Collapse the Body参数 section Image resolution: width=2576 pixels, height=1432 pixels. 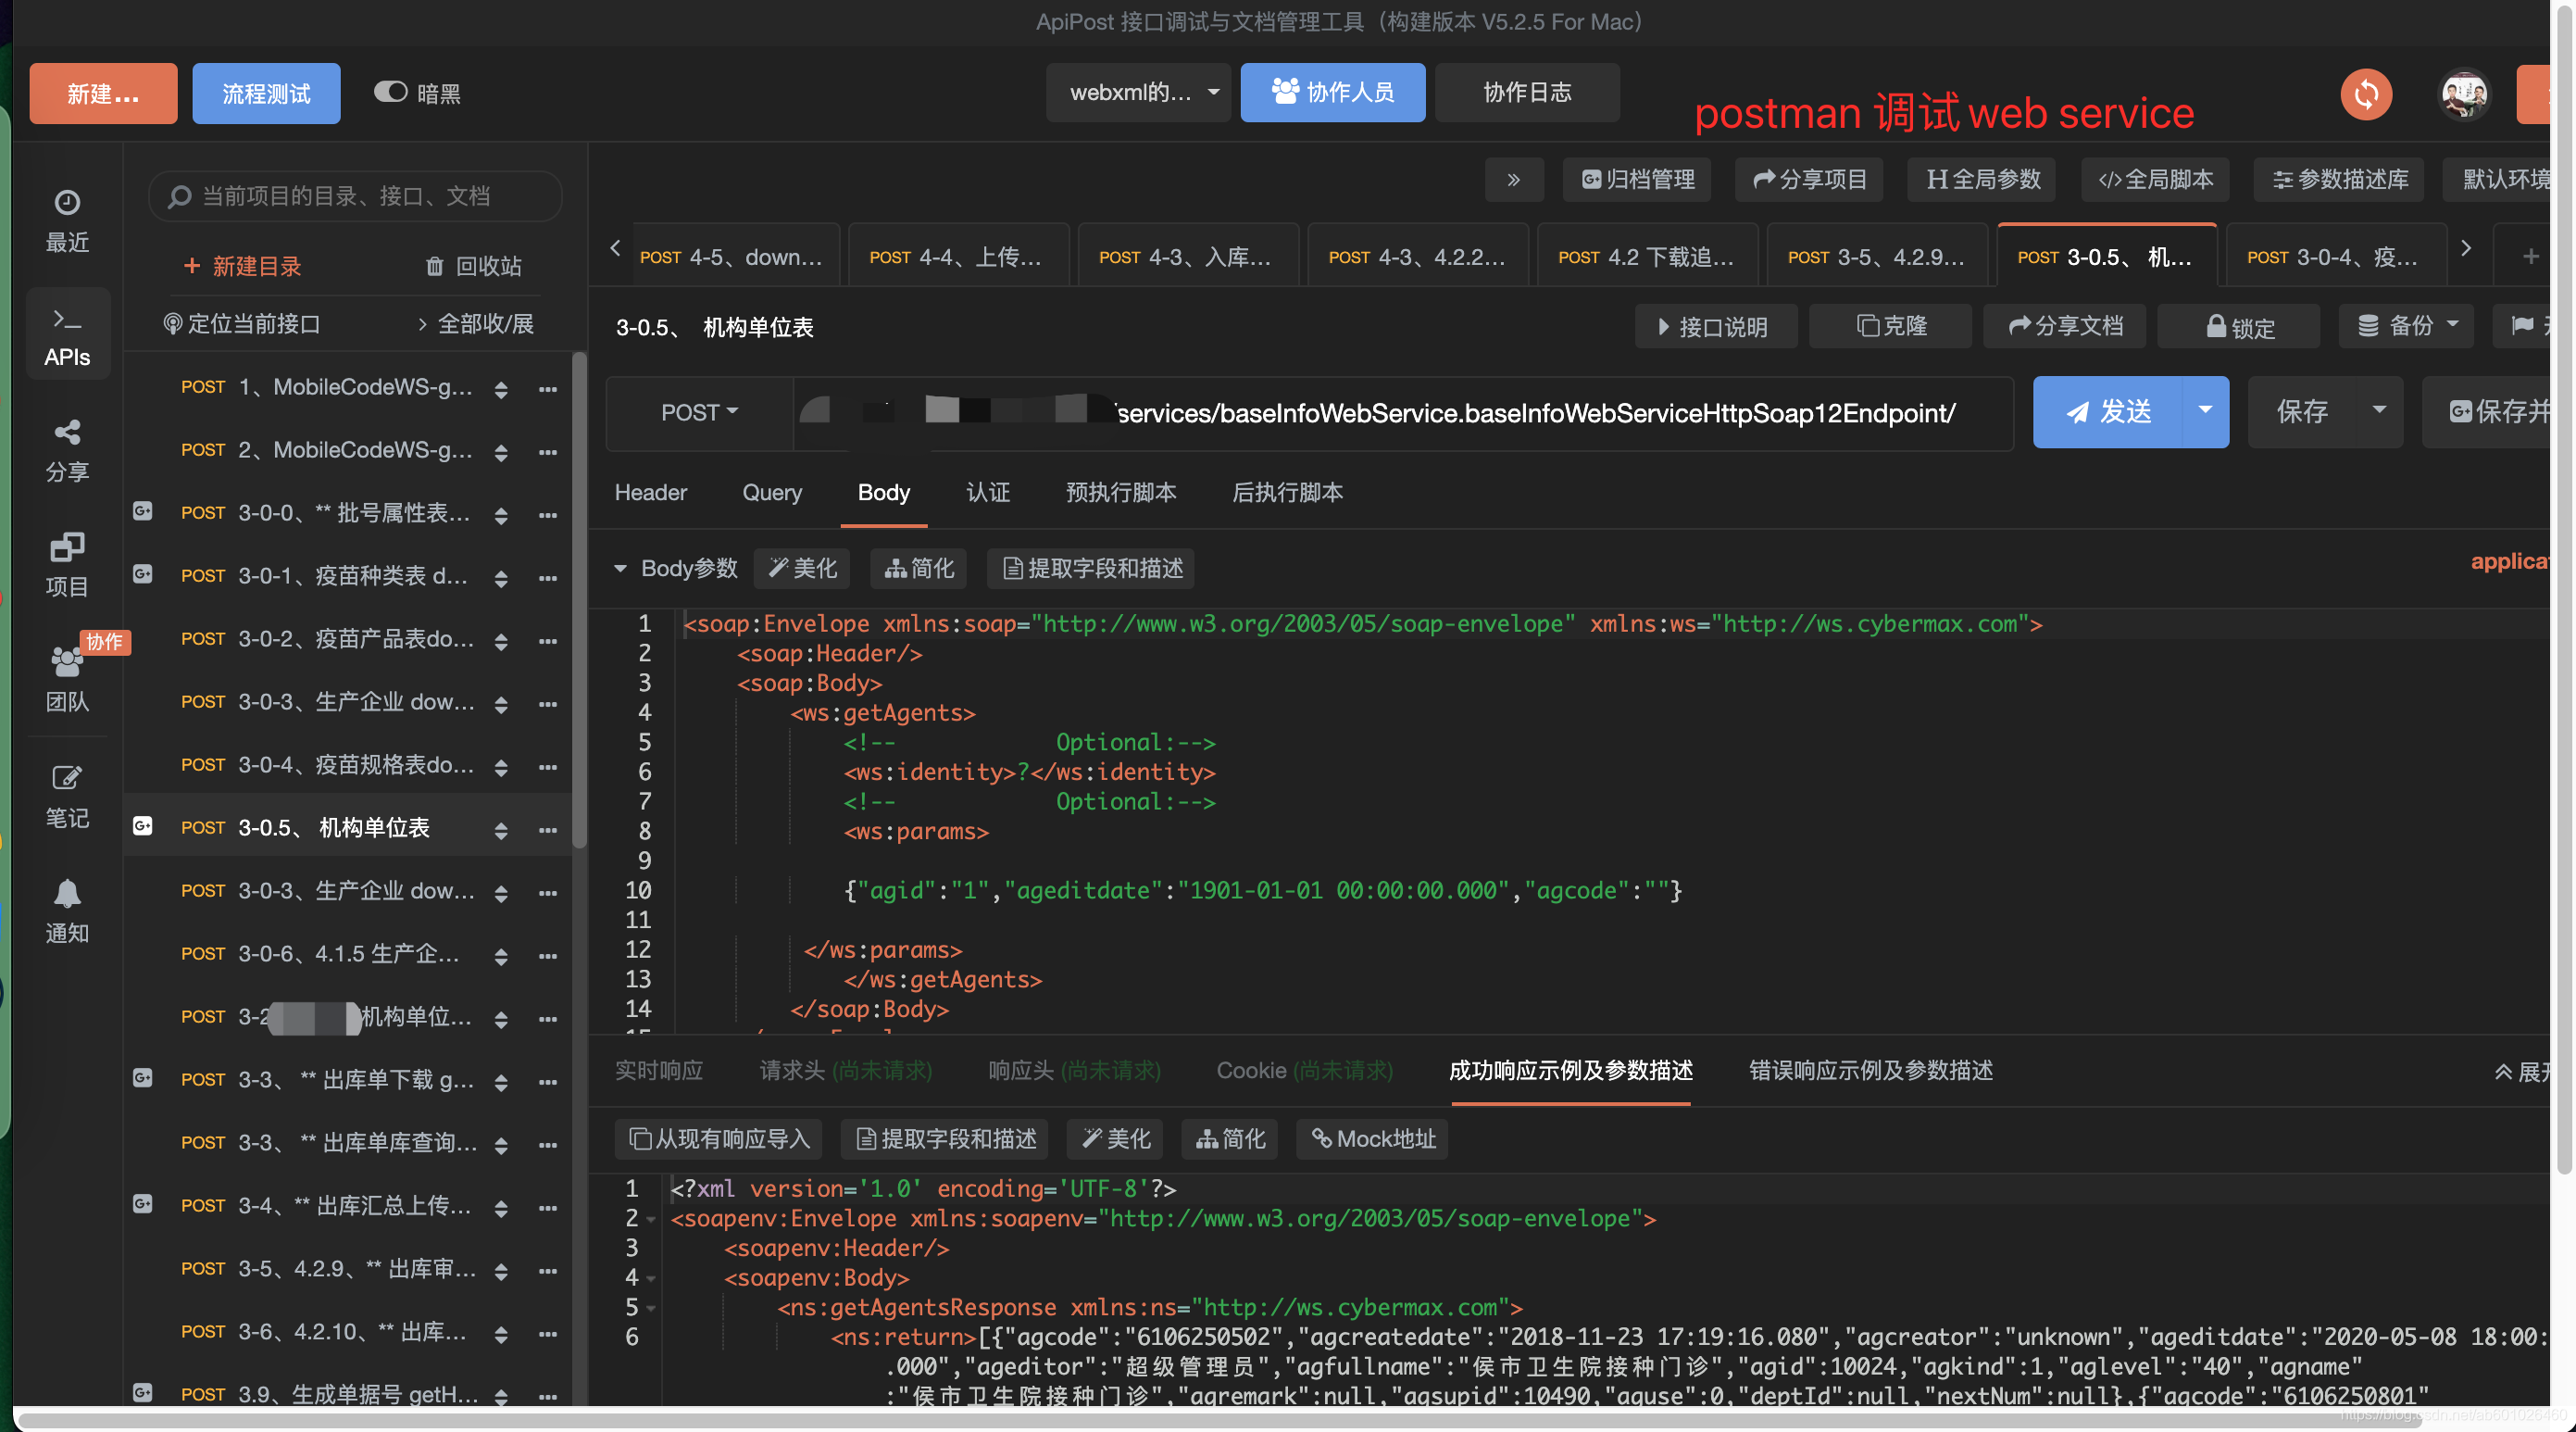(620, 568)
